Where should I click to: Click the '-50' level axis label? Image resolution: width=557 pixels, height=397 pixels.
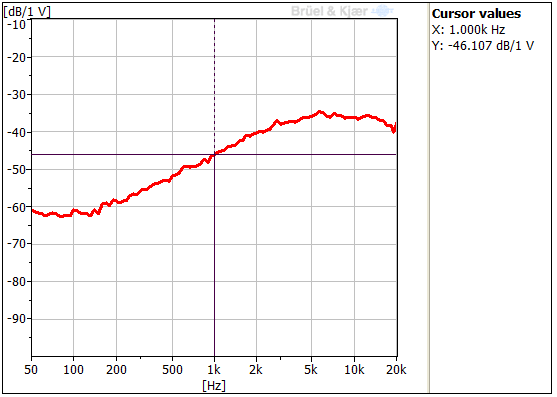click(x=17, y=170)
